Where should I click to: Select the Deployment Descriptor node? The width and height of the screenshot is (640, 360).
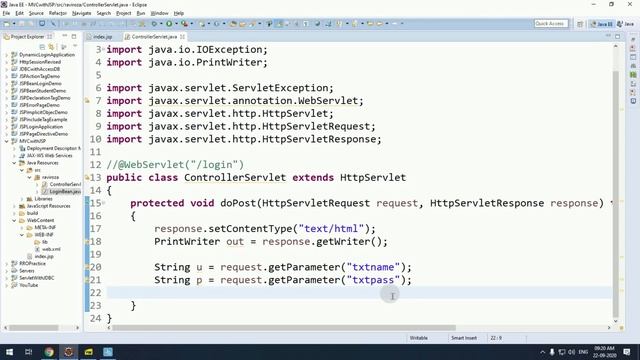coord(50,149)
